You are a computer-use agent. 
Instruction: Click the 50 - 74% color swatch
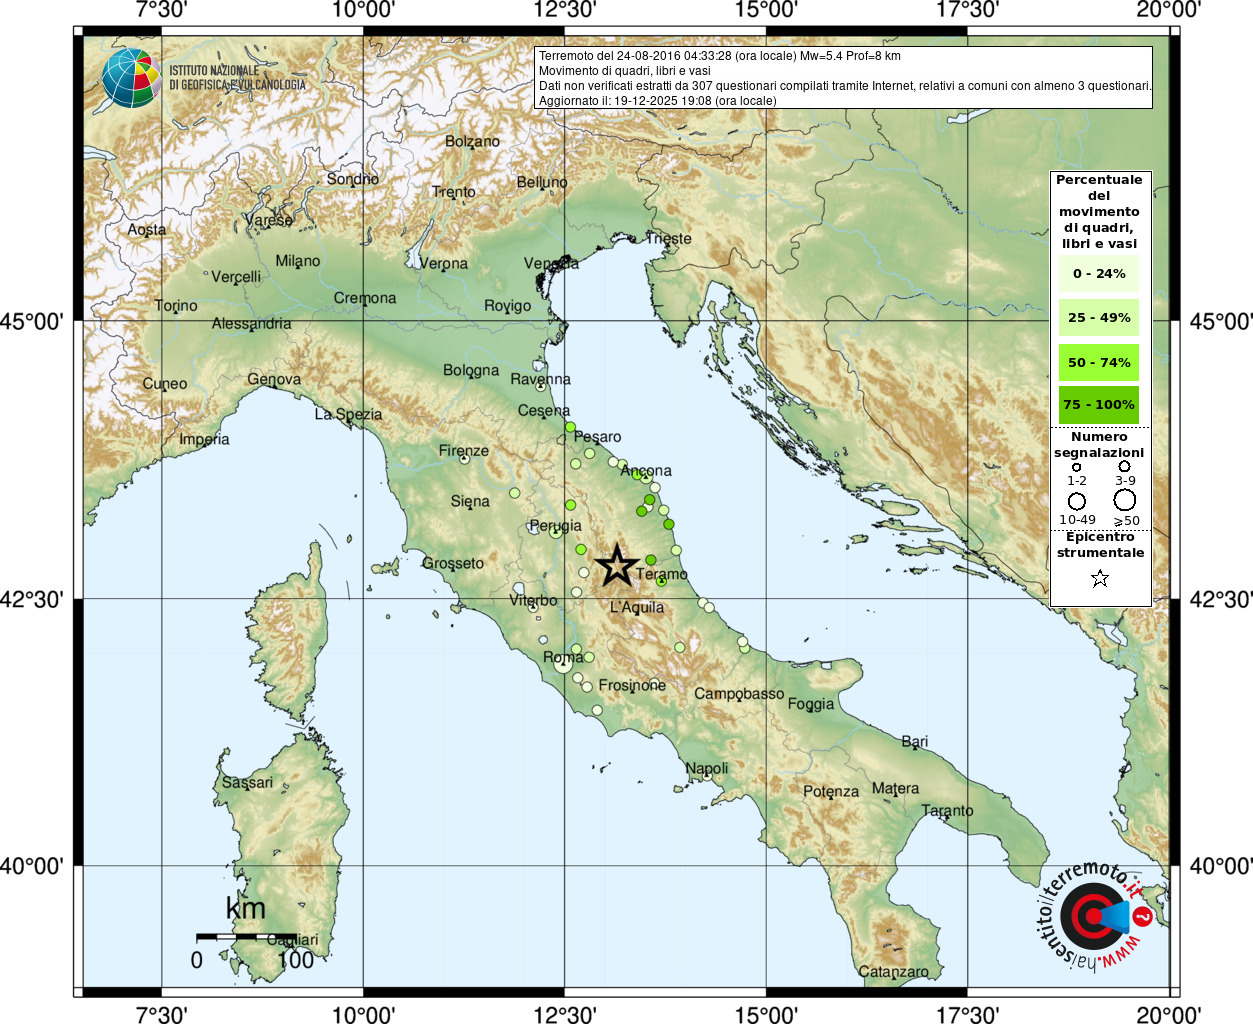coord(1099,362)
